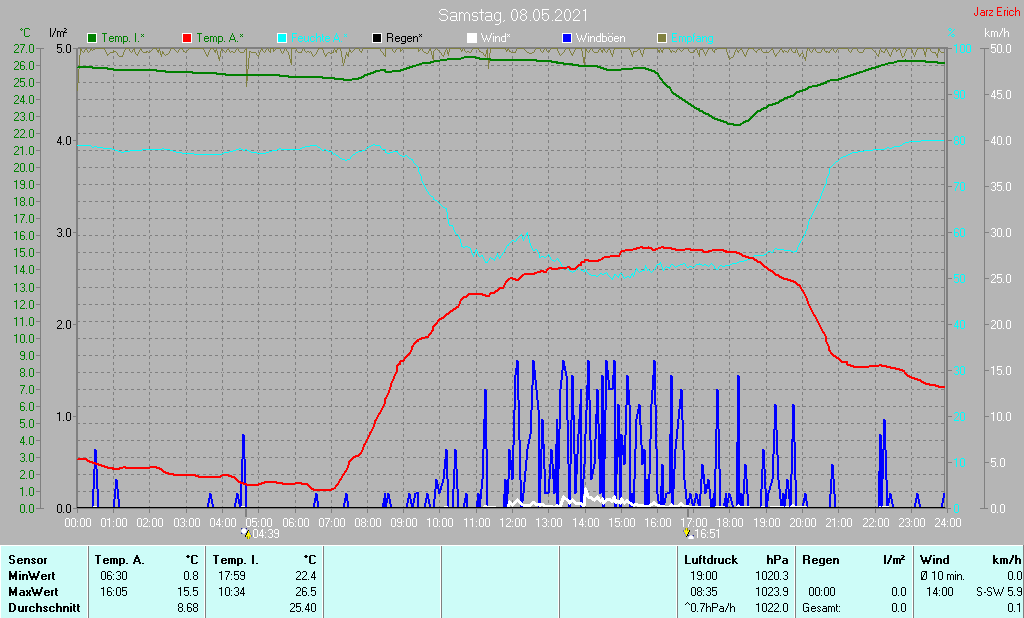Click the pressure maximum time '08:35'
Screen dimensions: 1024x618
pyautogui.click(x=703, y=592)
